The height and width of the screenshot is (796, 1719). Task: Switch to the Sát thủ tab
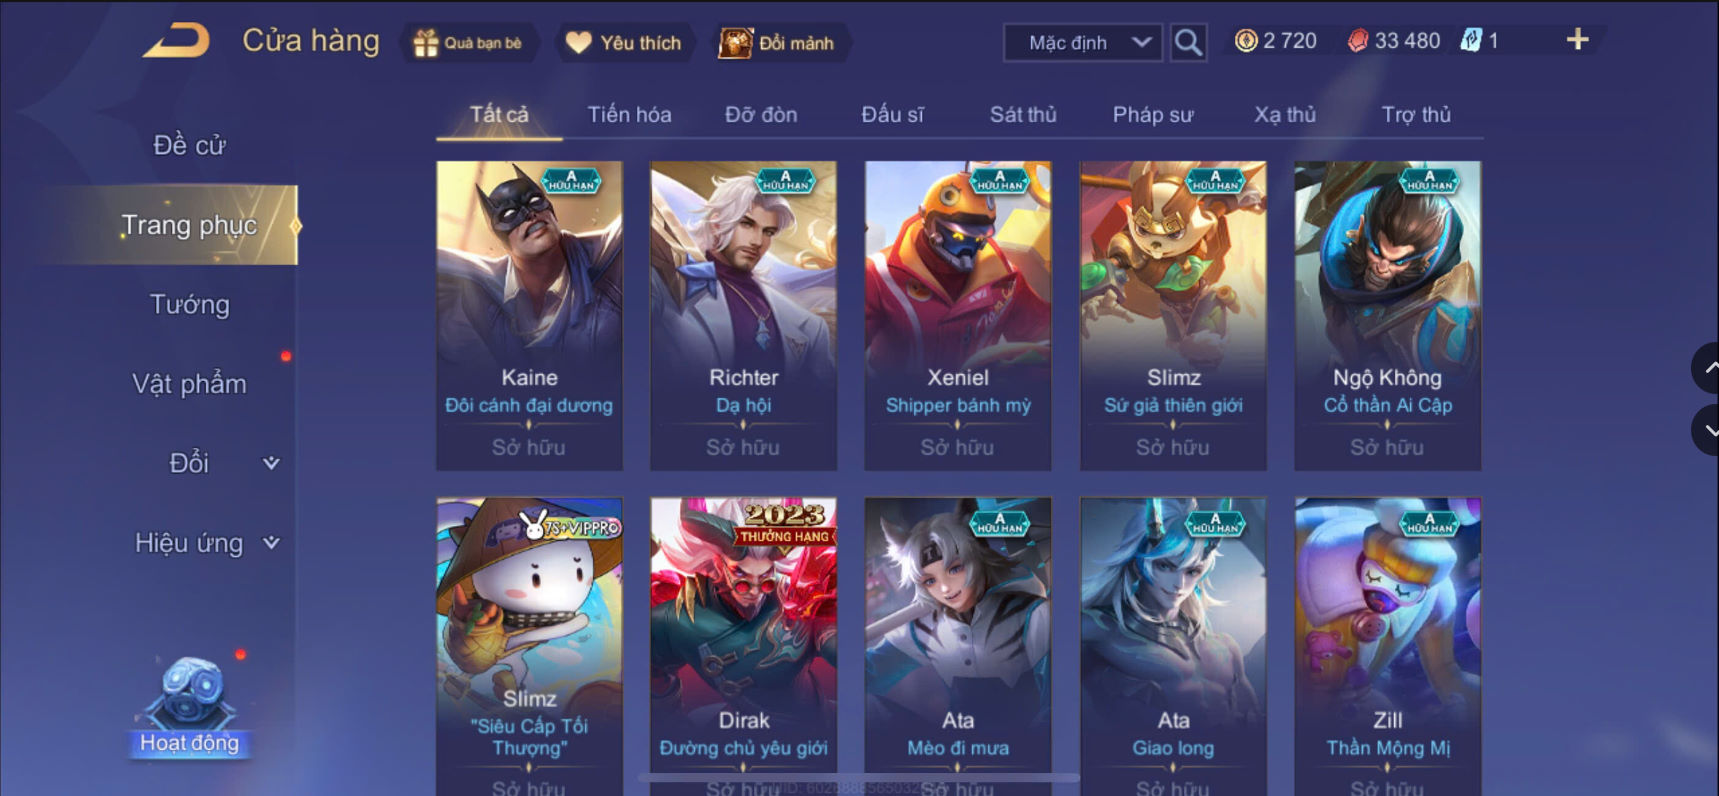click(x=1023, y=115)
